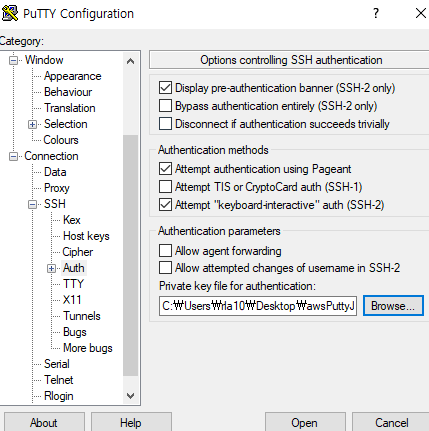The width and height of the screenshot is (429, 431).
Task: Click the private key file path field
Action: (x=258, y=306)
